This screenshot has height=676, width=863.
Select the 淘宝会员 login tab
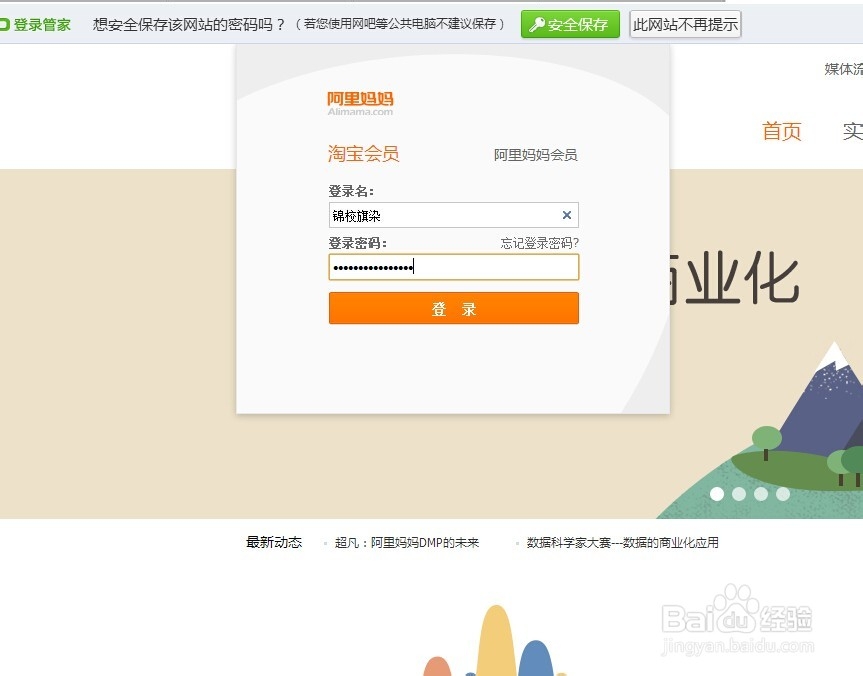(x=363, y=154)
